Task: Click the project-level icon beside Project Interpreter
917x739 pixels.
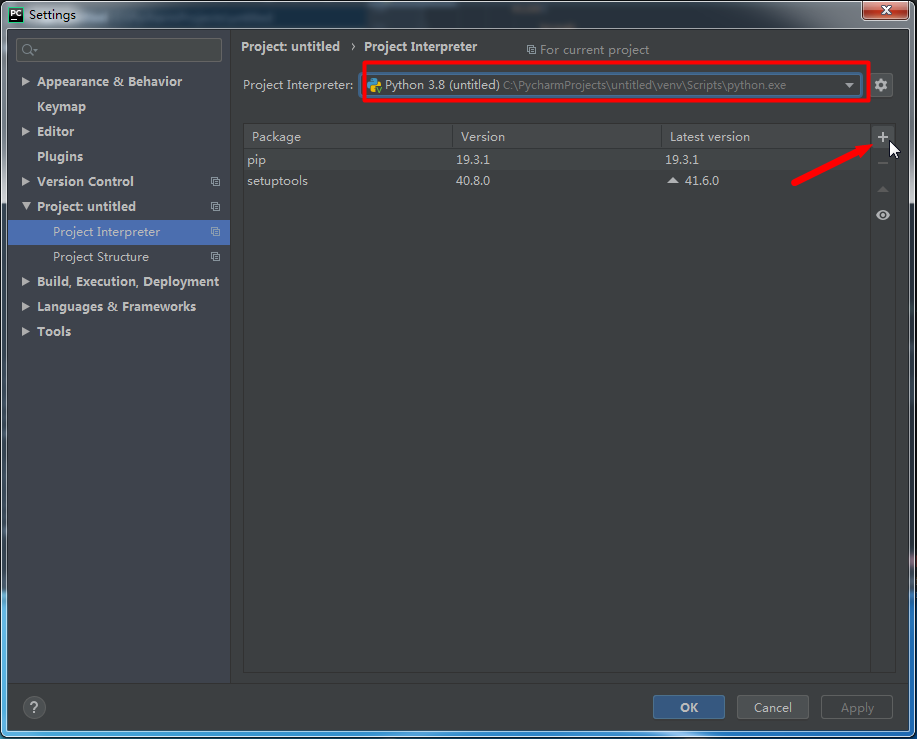Action: click(215, 232)
